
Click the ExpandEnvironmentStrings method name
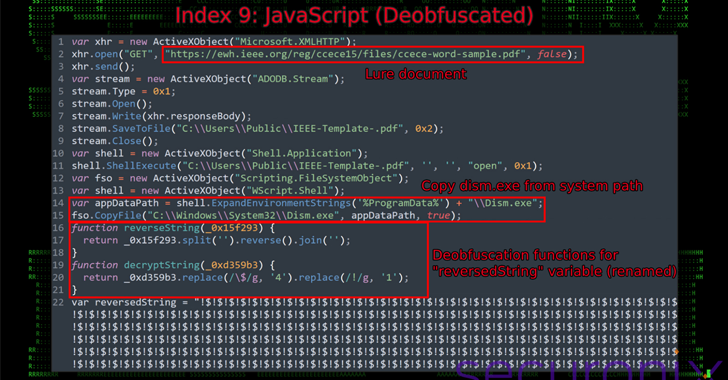[280, 203]
